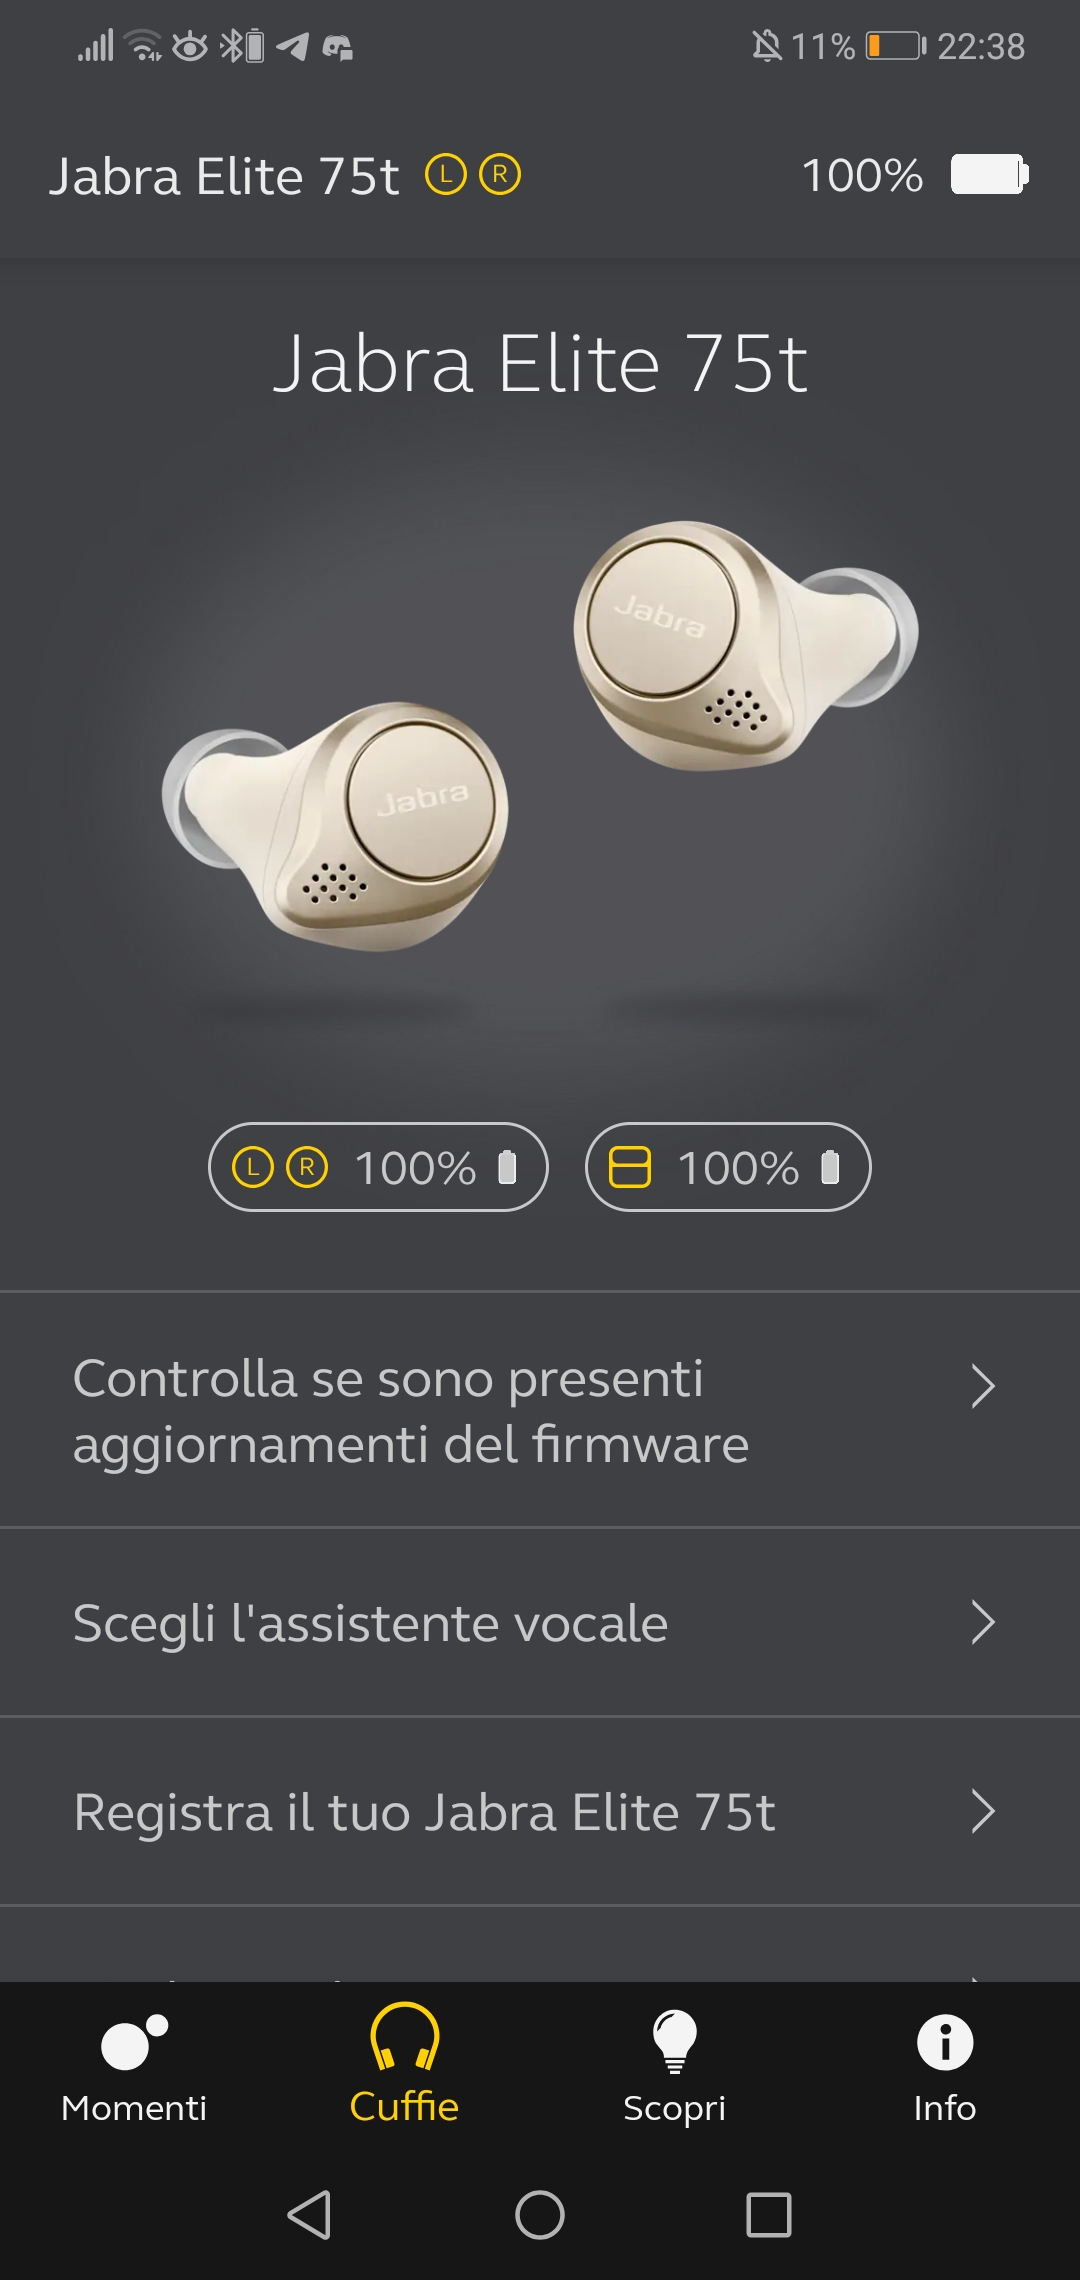Image resolution: width=1080 pixels, height=2280 pixels.
Task: Open Android recent apps square
Action: coord(769,2214)
